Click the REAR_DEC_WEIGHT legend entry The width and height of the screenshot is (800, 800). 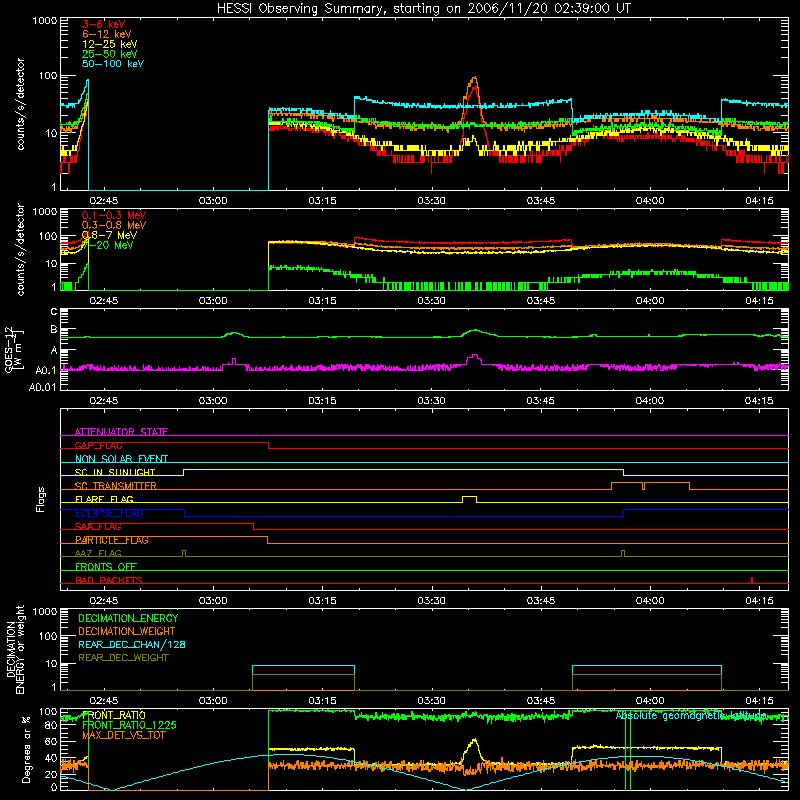click(x=123, y=658)
